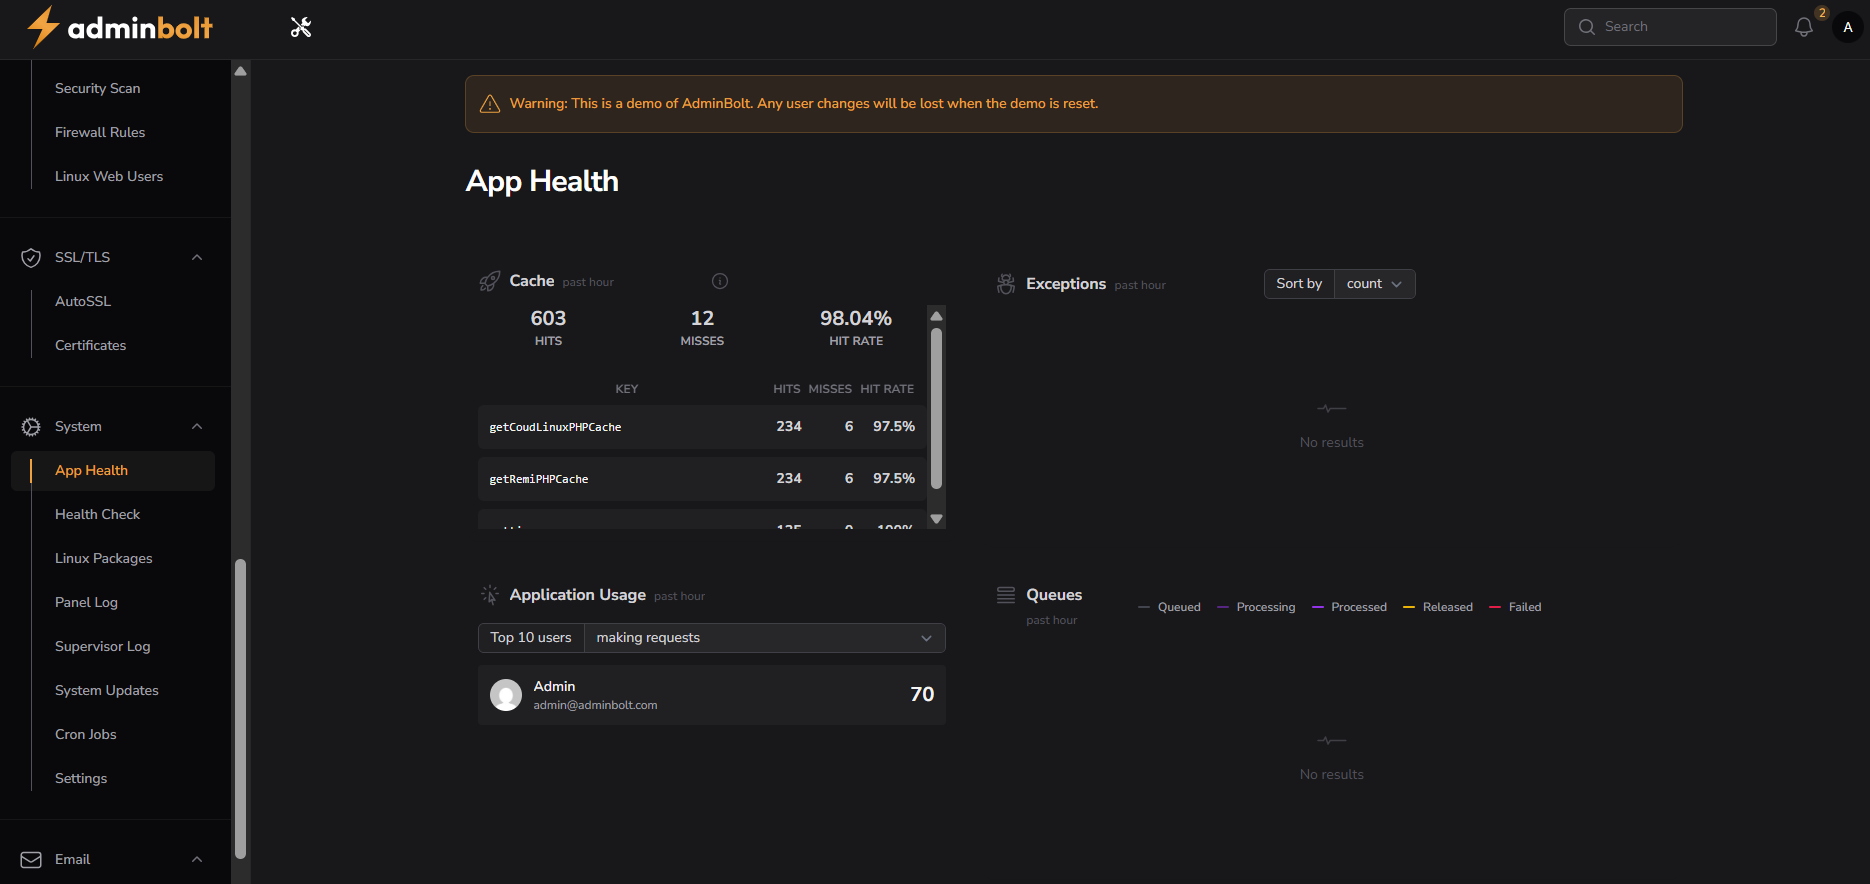Select the getCoudLinuxPHPCache row
Viewport: 1870px width, 884px height.
click(702, 427)
